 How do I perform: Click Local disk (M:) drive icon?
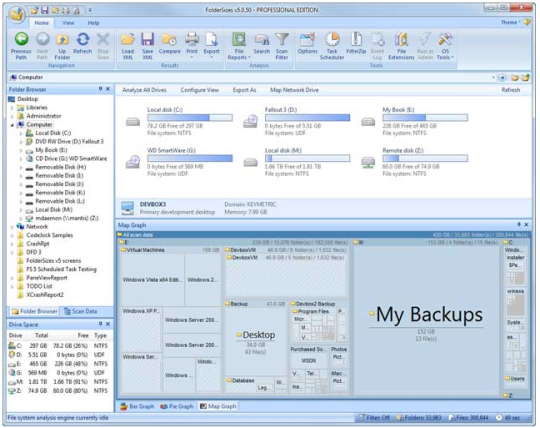point(250,162)
